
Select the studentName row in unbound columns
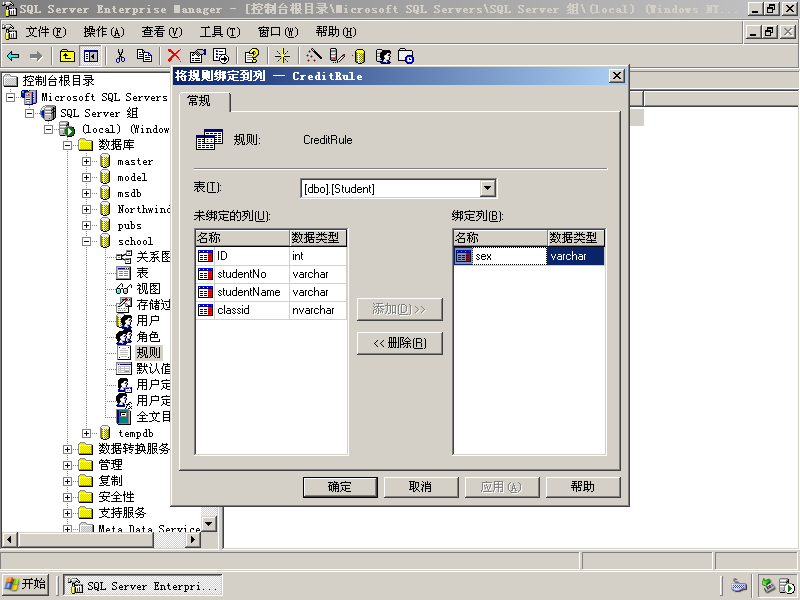(271, 292)
